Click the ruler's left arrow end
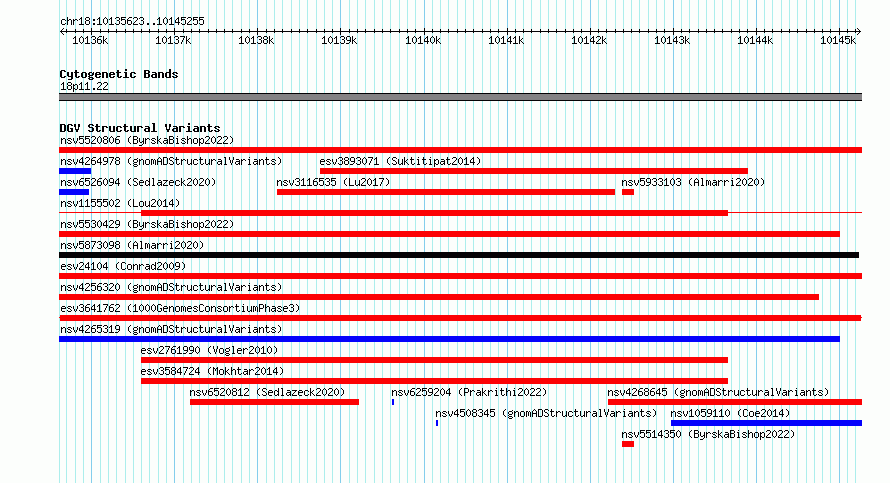This screenshot has height=483, width=890. coord(62,32)
